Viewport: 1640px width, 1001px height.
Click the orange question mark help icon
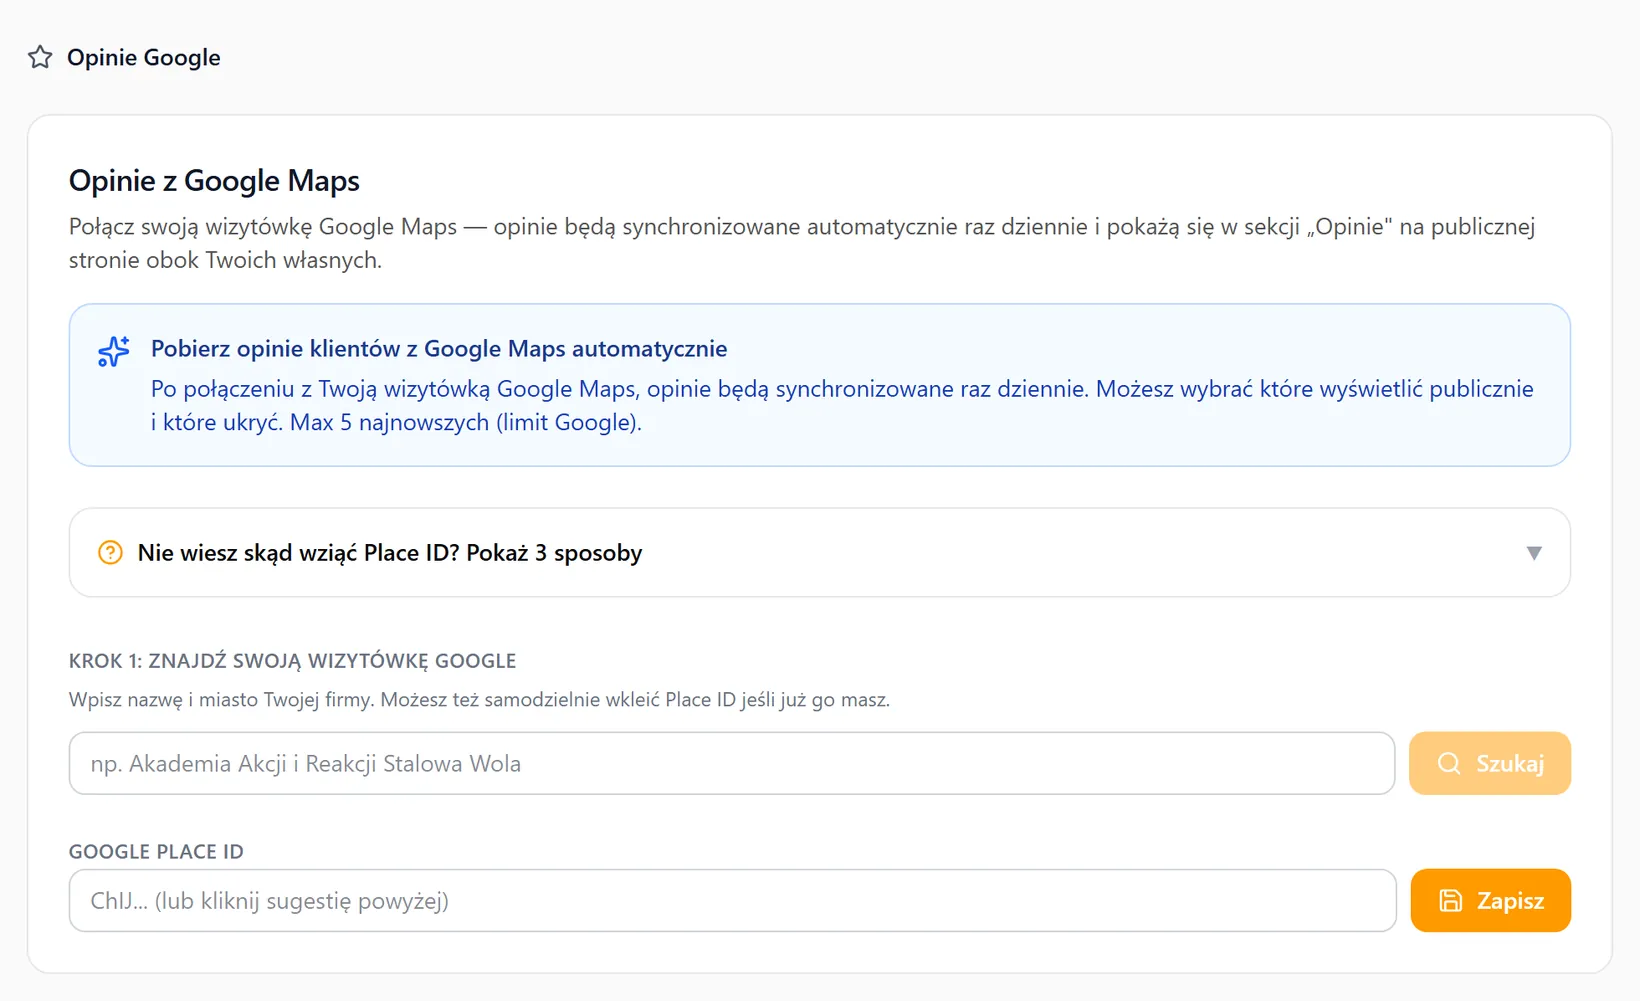pyautogui.click(x=110, y=552)
